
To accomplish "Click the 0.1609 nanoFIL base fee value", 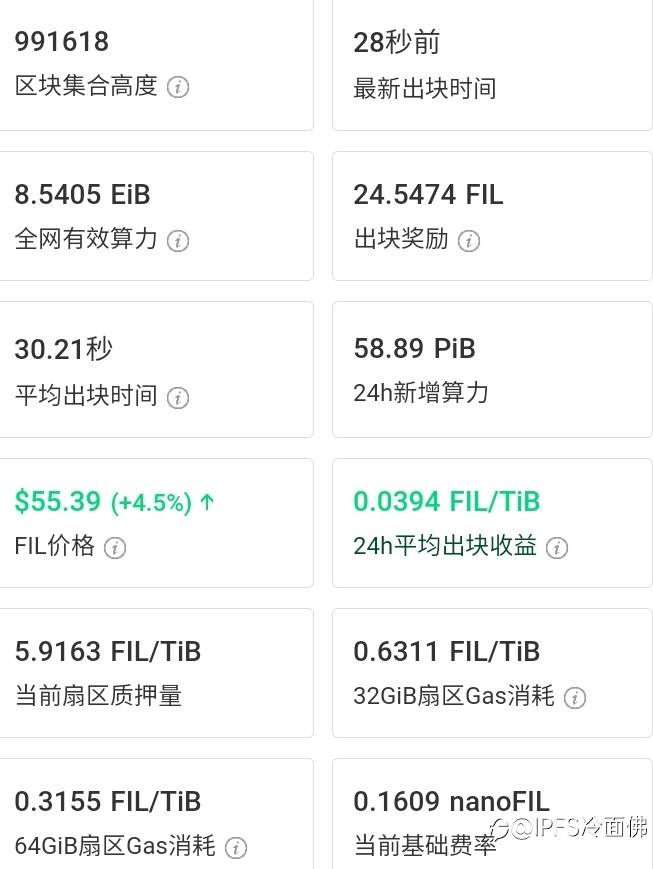I will click(x=451, y=801).
